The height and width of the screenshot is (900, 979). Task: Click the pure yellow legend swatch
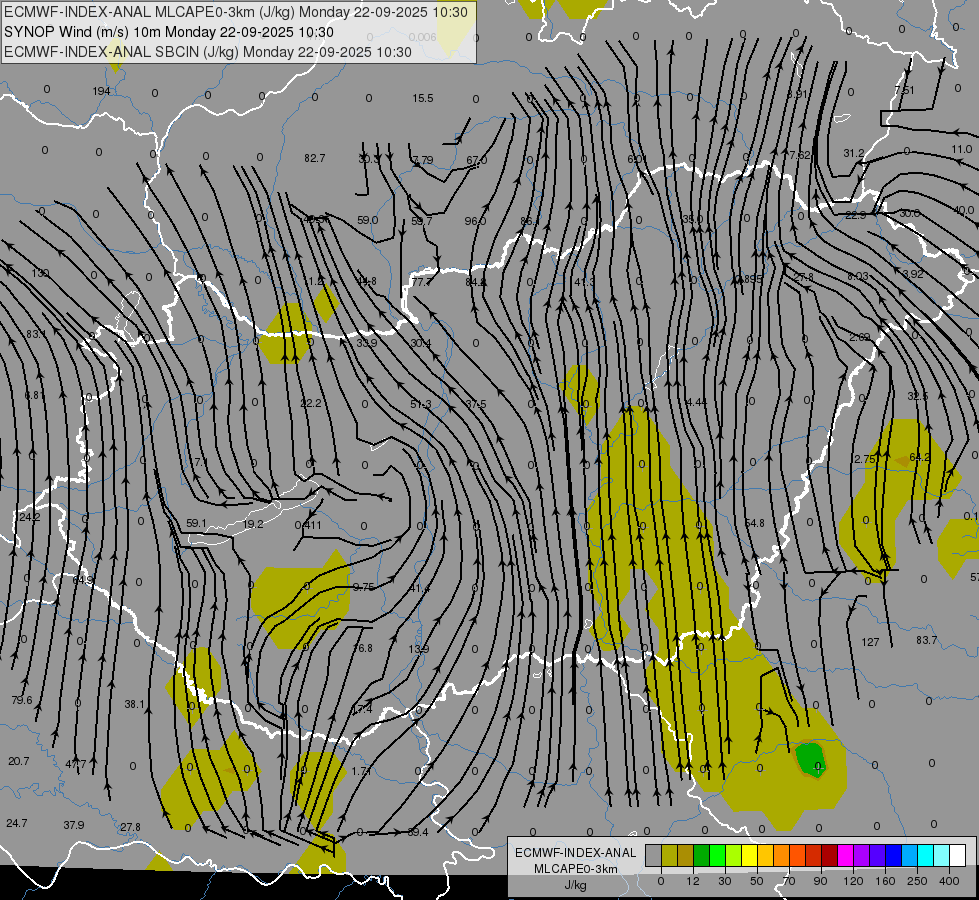pos(749,855)
